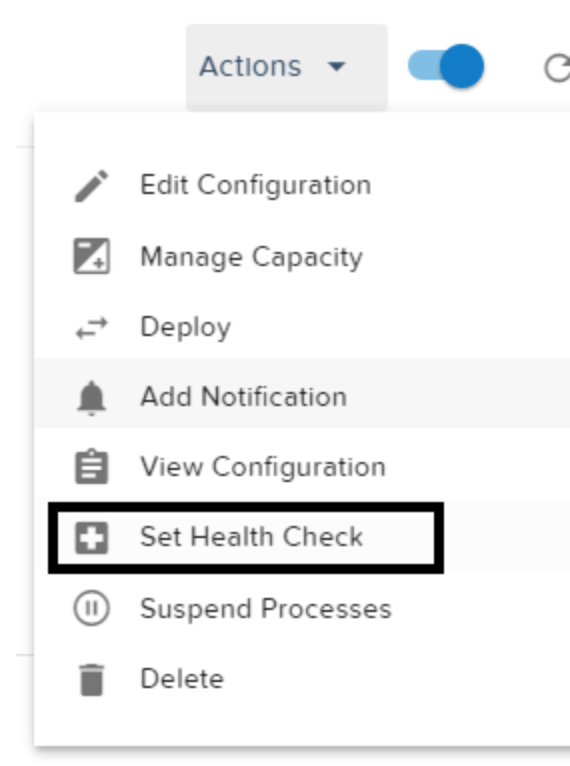Screen dimensions: 570x766
Task: Click the pause icon for Suspend Processes
Action: [91, 608]
